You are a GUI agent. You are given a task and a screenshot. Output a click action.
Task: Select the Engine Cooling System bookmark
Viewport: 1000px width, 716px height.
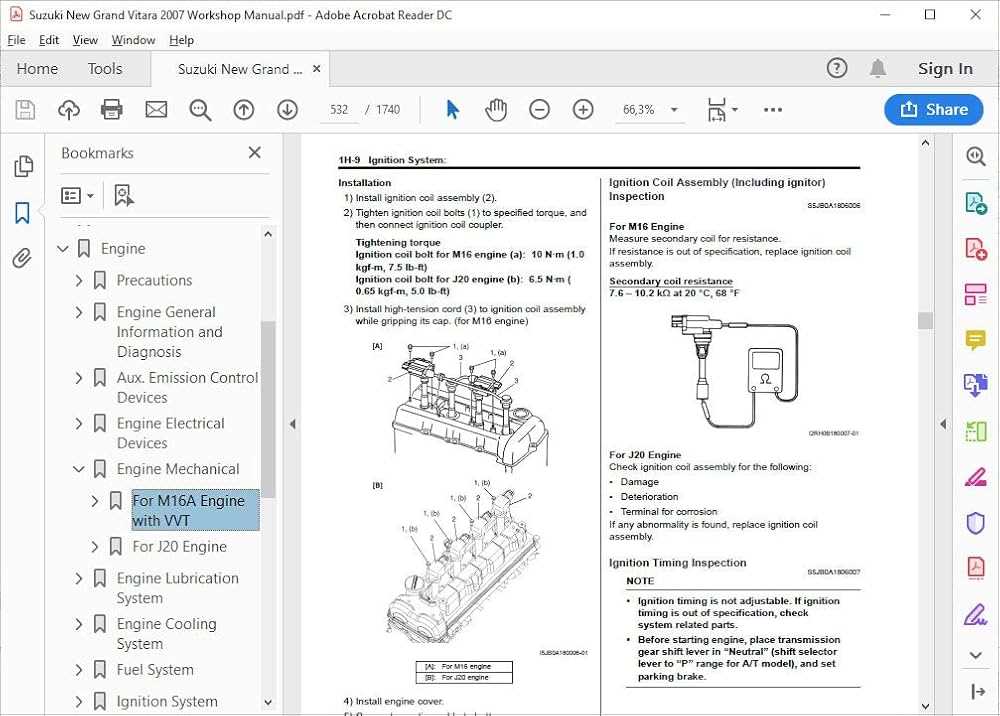(x=166, y=634)
